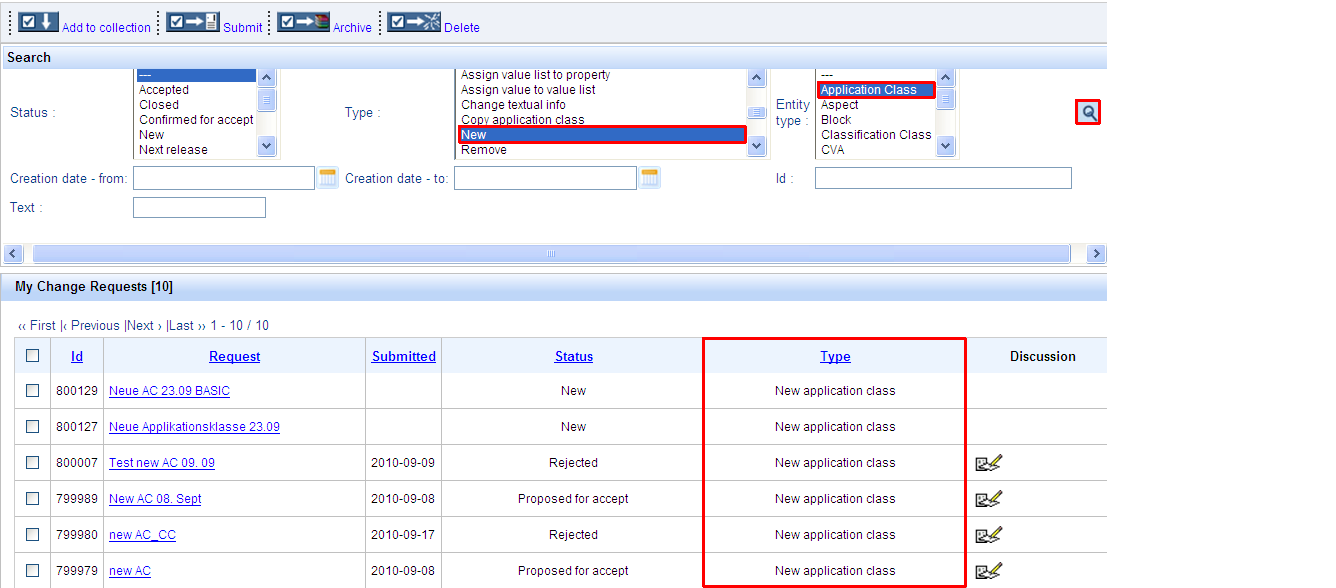The image size is (1336, 588).
Task: Open calendar for Creation date from
Action: tap(328, 178)
